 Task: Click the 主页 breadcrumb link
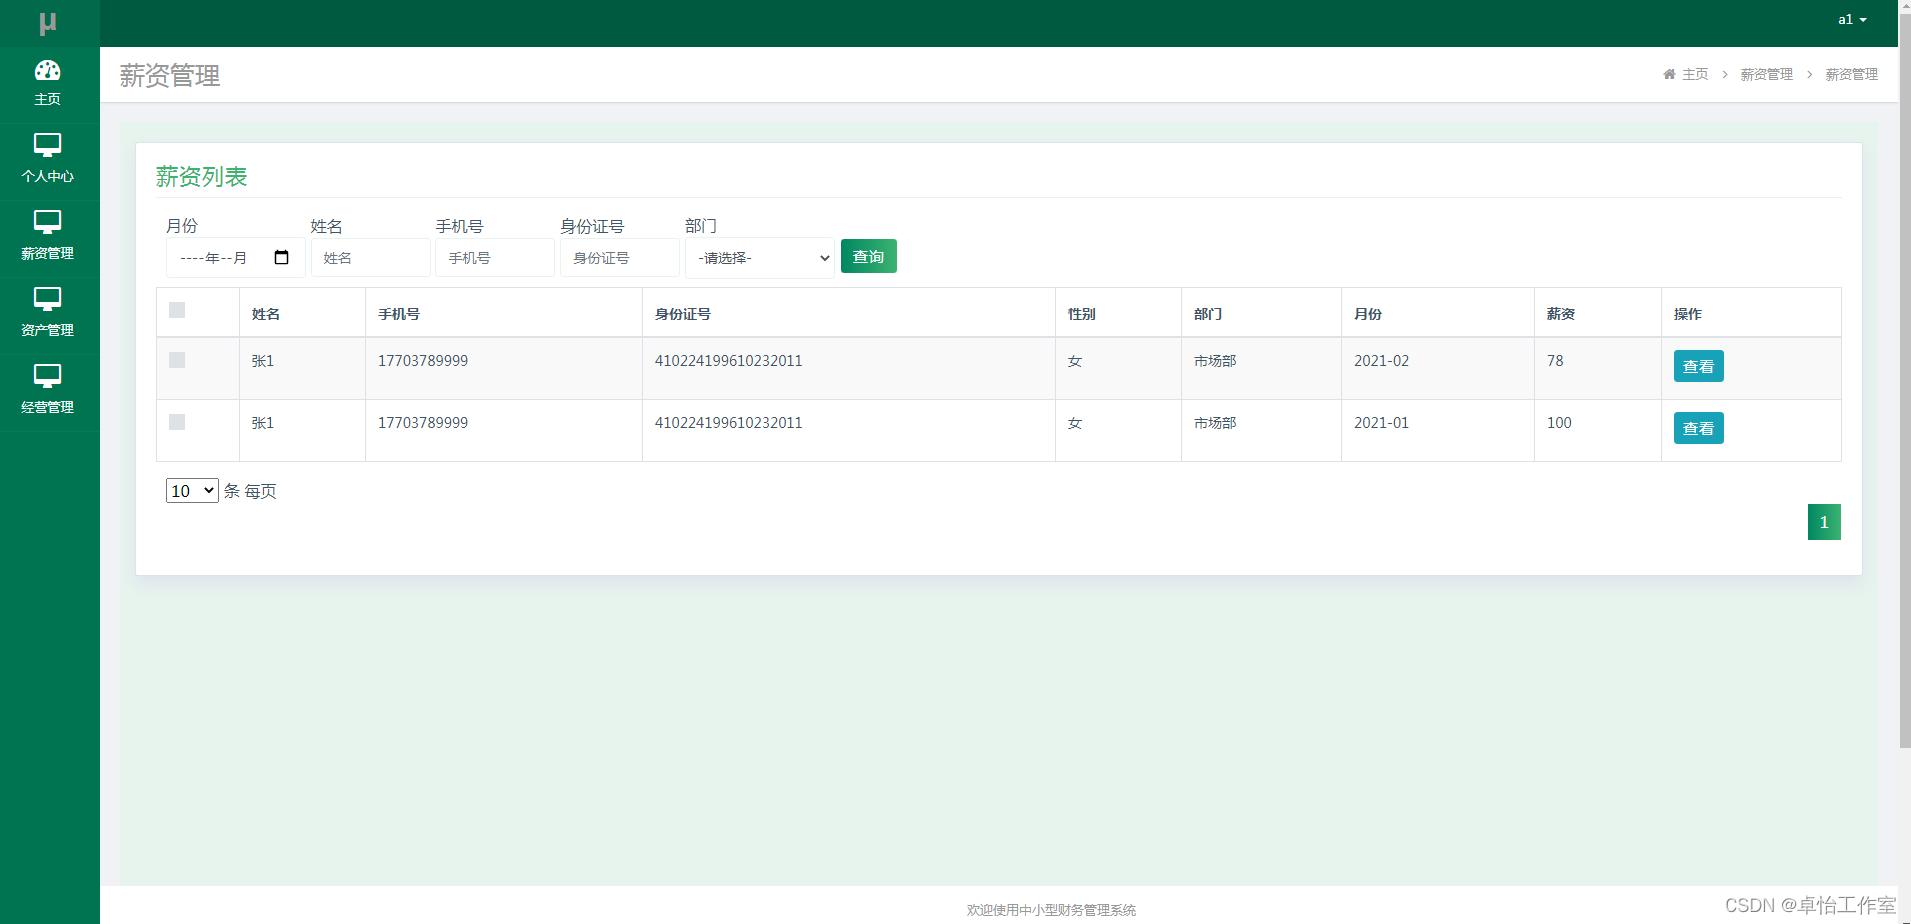[1695, 74]
